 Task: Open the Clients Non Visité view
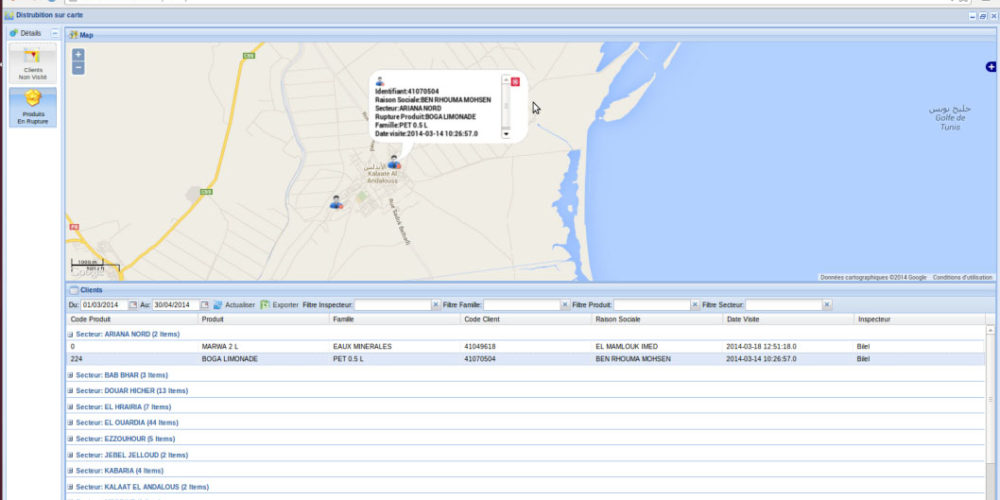32,63
